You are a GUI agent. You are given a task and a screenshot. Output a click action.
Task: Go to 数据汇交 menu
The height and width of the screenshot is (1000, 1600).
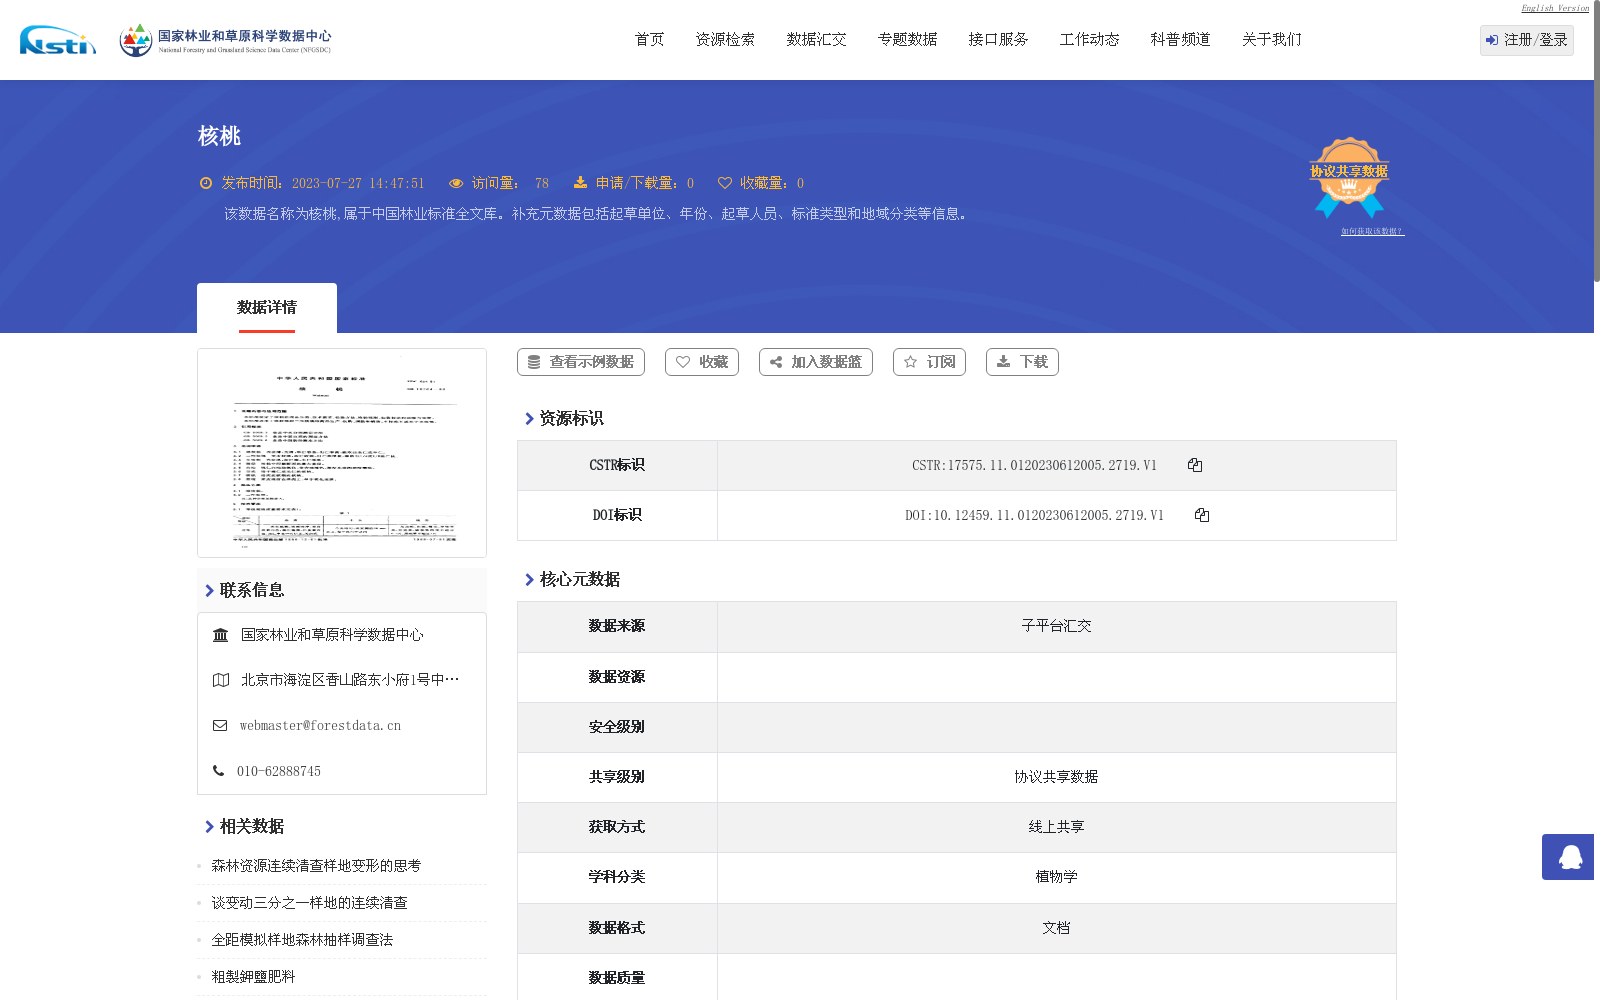coord(816,40)
